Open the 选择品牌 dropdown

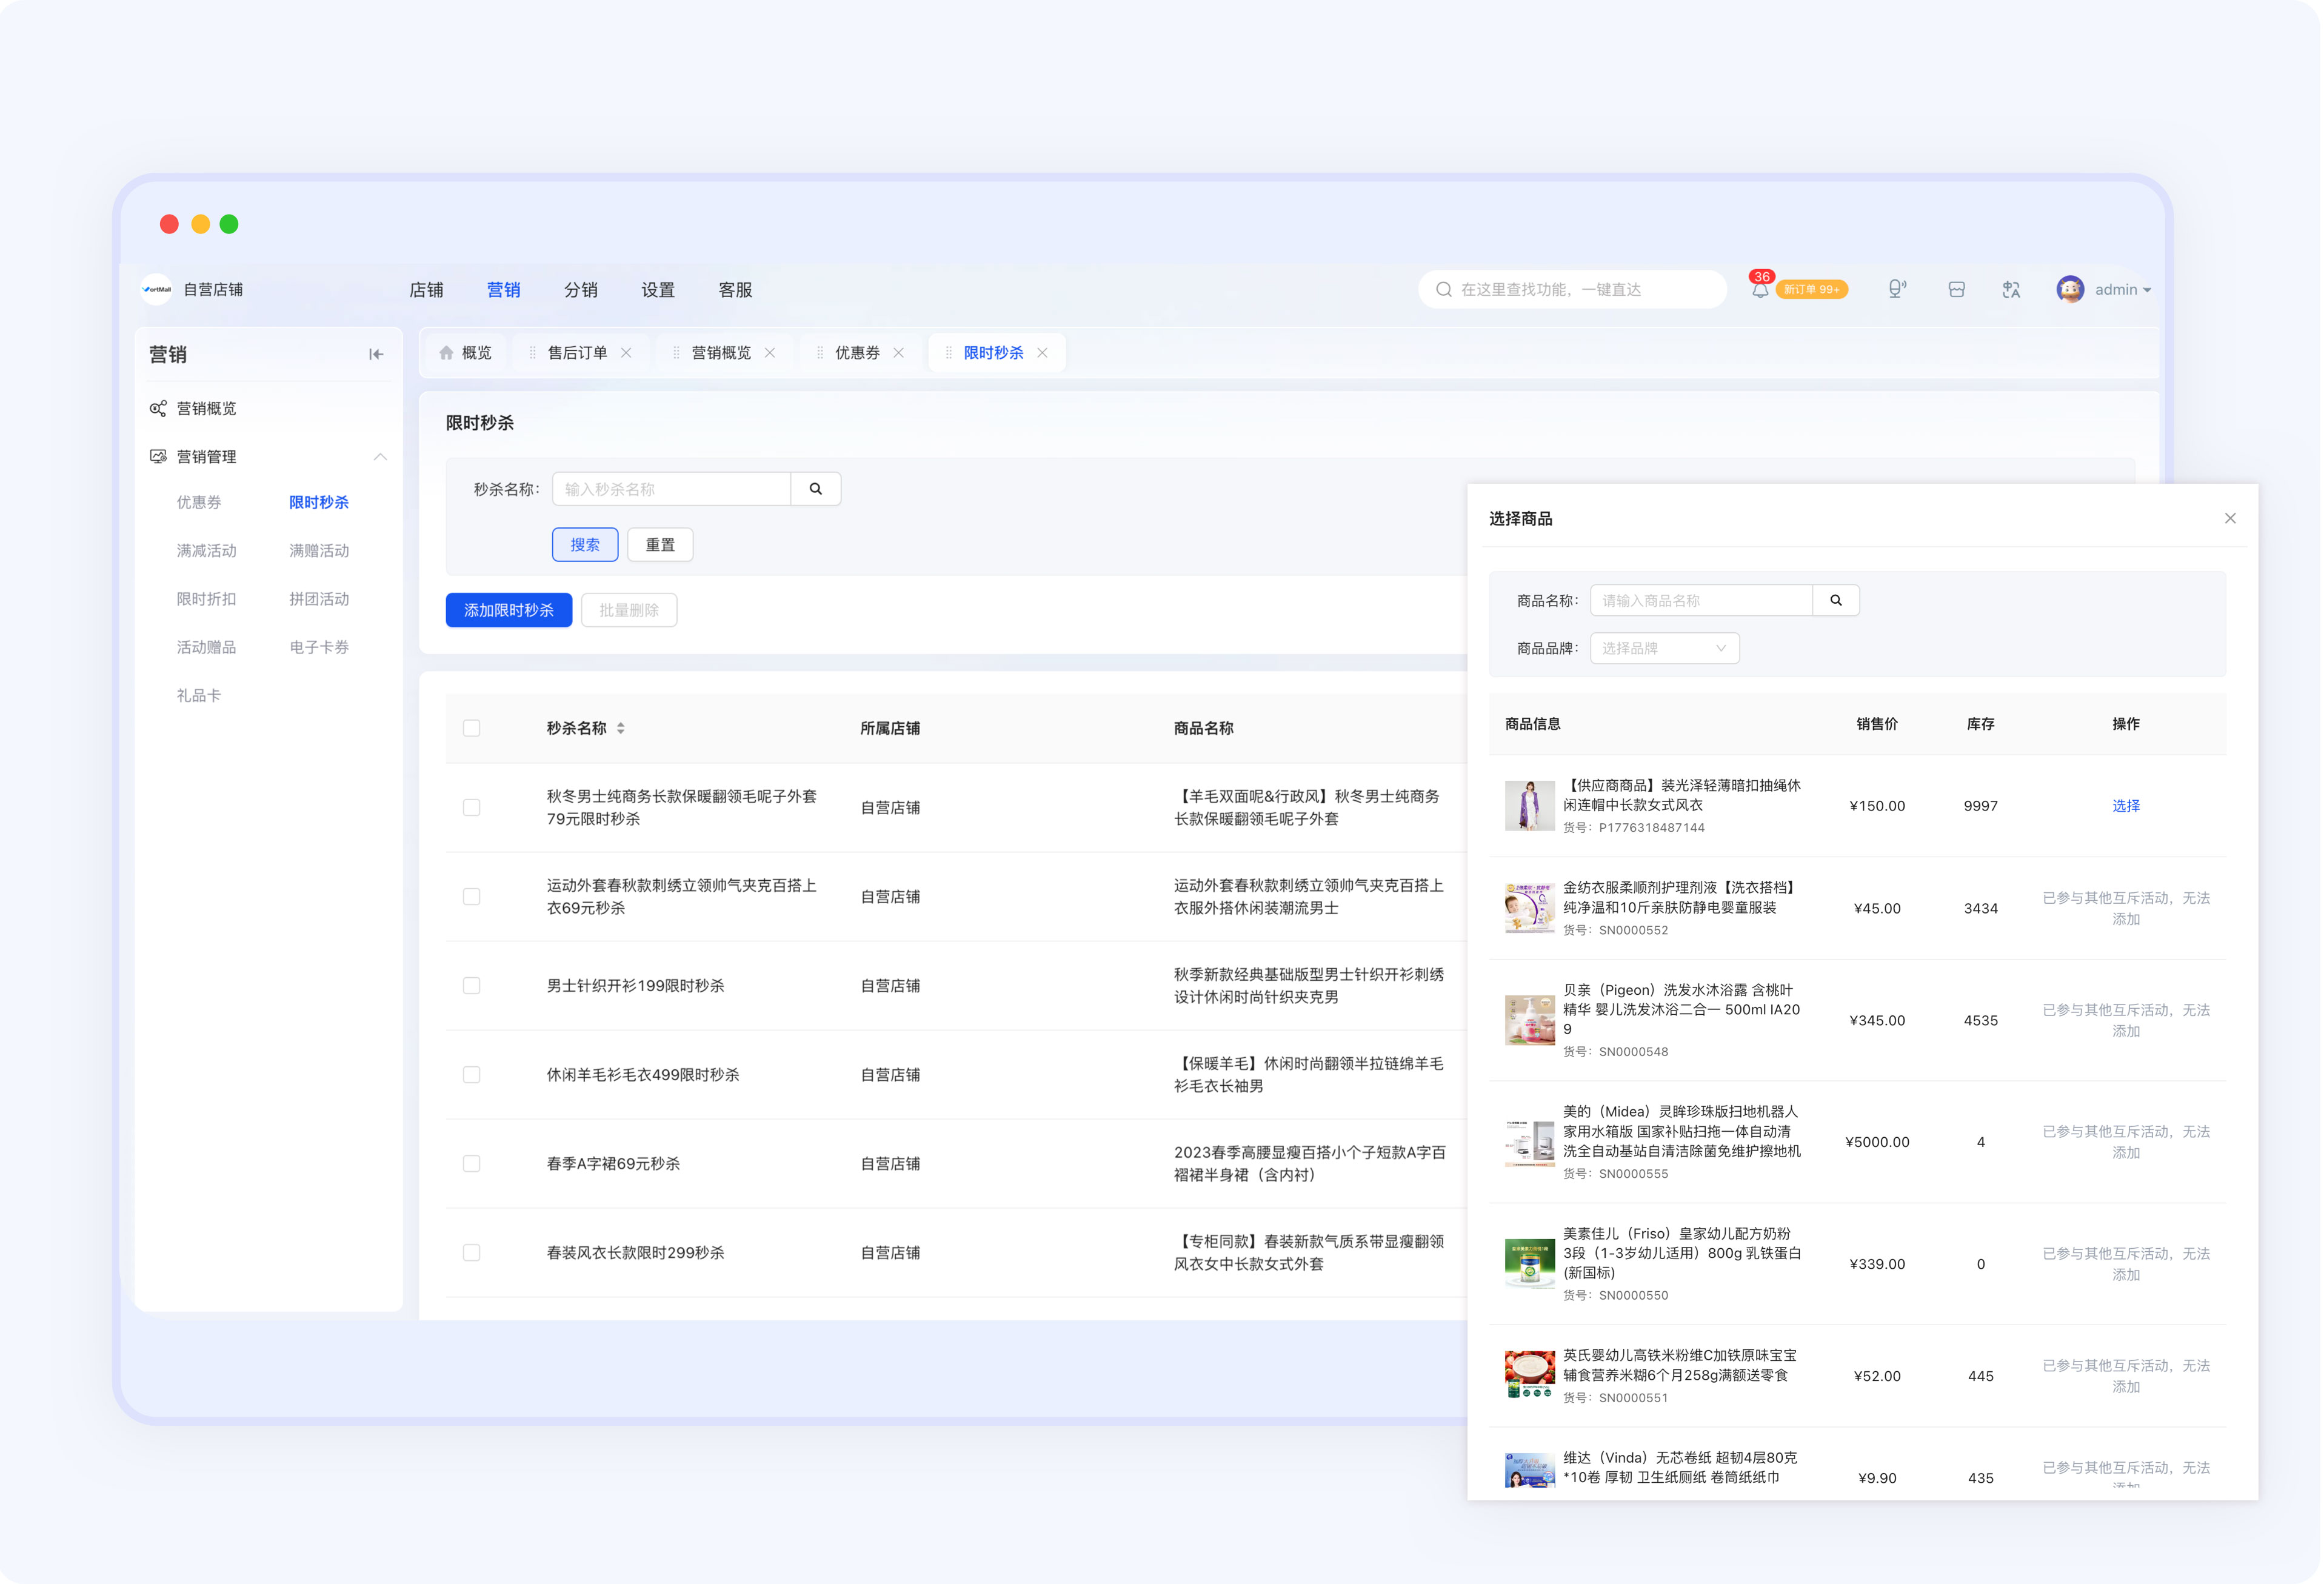[x=1664, y=648]
